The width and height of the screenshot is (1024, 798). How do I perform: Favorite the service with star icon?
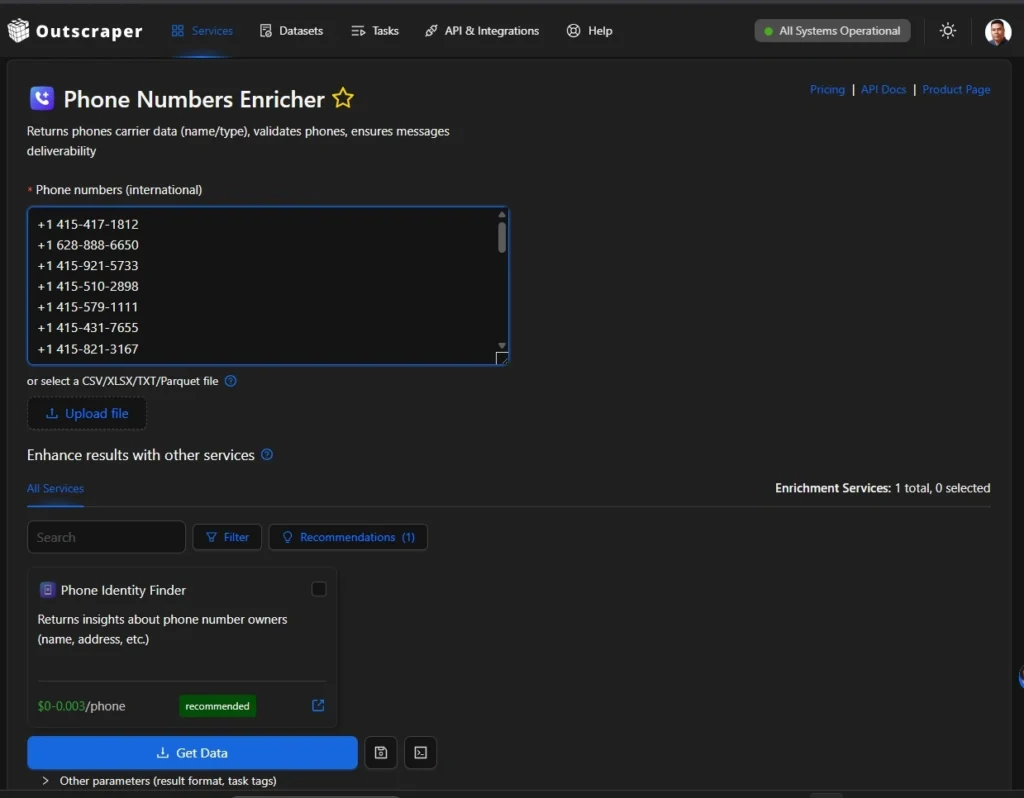coord(343,99)
